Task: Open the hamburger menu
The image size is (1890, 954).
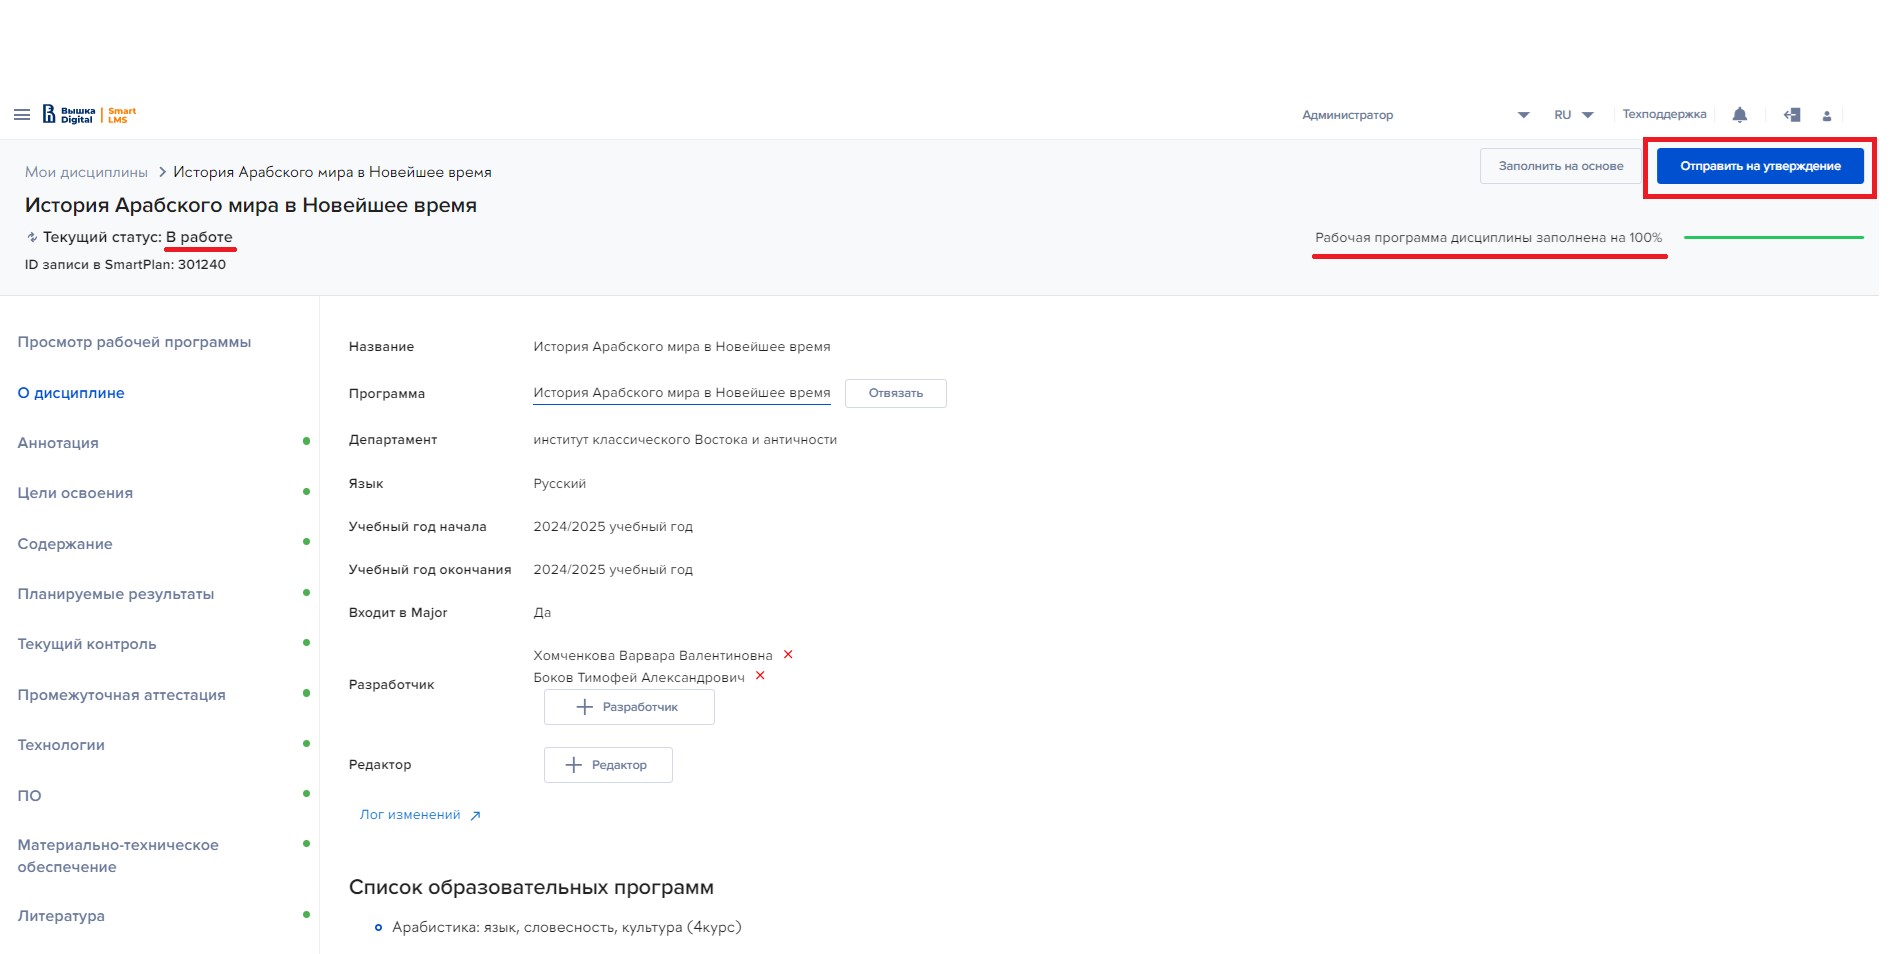Action: click(21, 115)
